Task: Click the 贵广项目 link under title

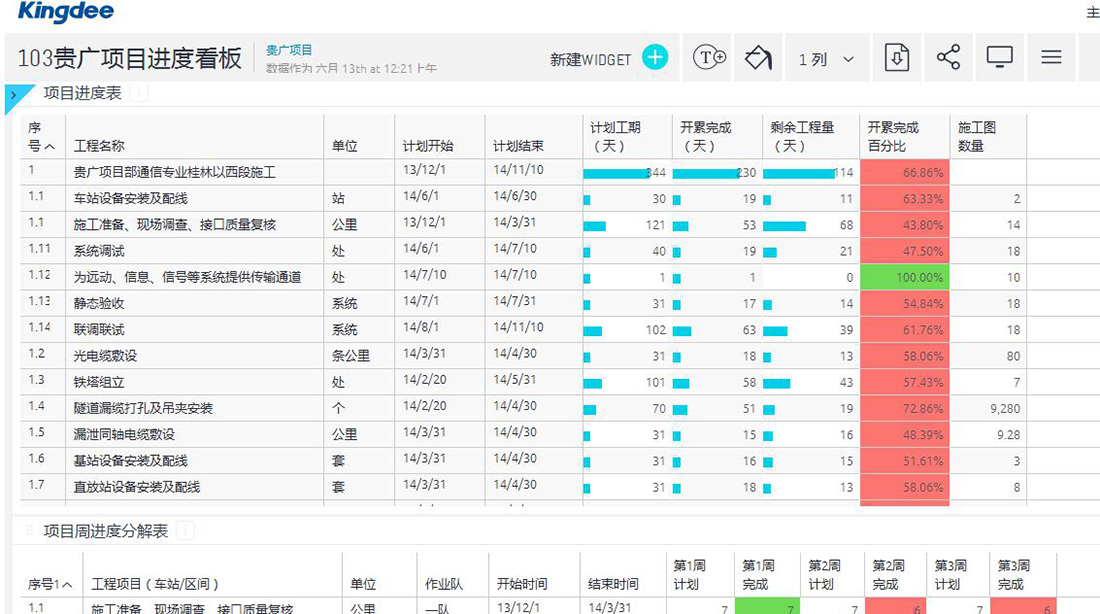Action: (x=289, y=50)
